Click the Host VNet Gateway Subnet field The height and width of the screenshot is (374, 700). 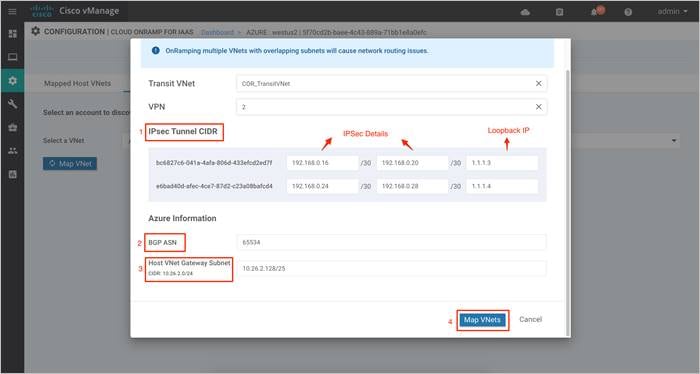click(391, 268)
